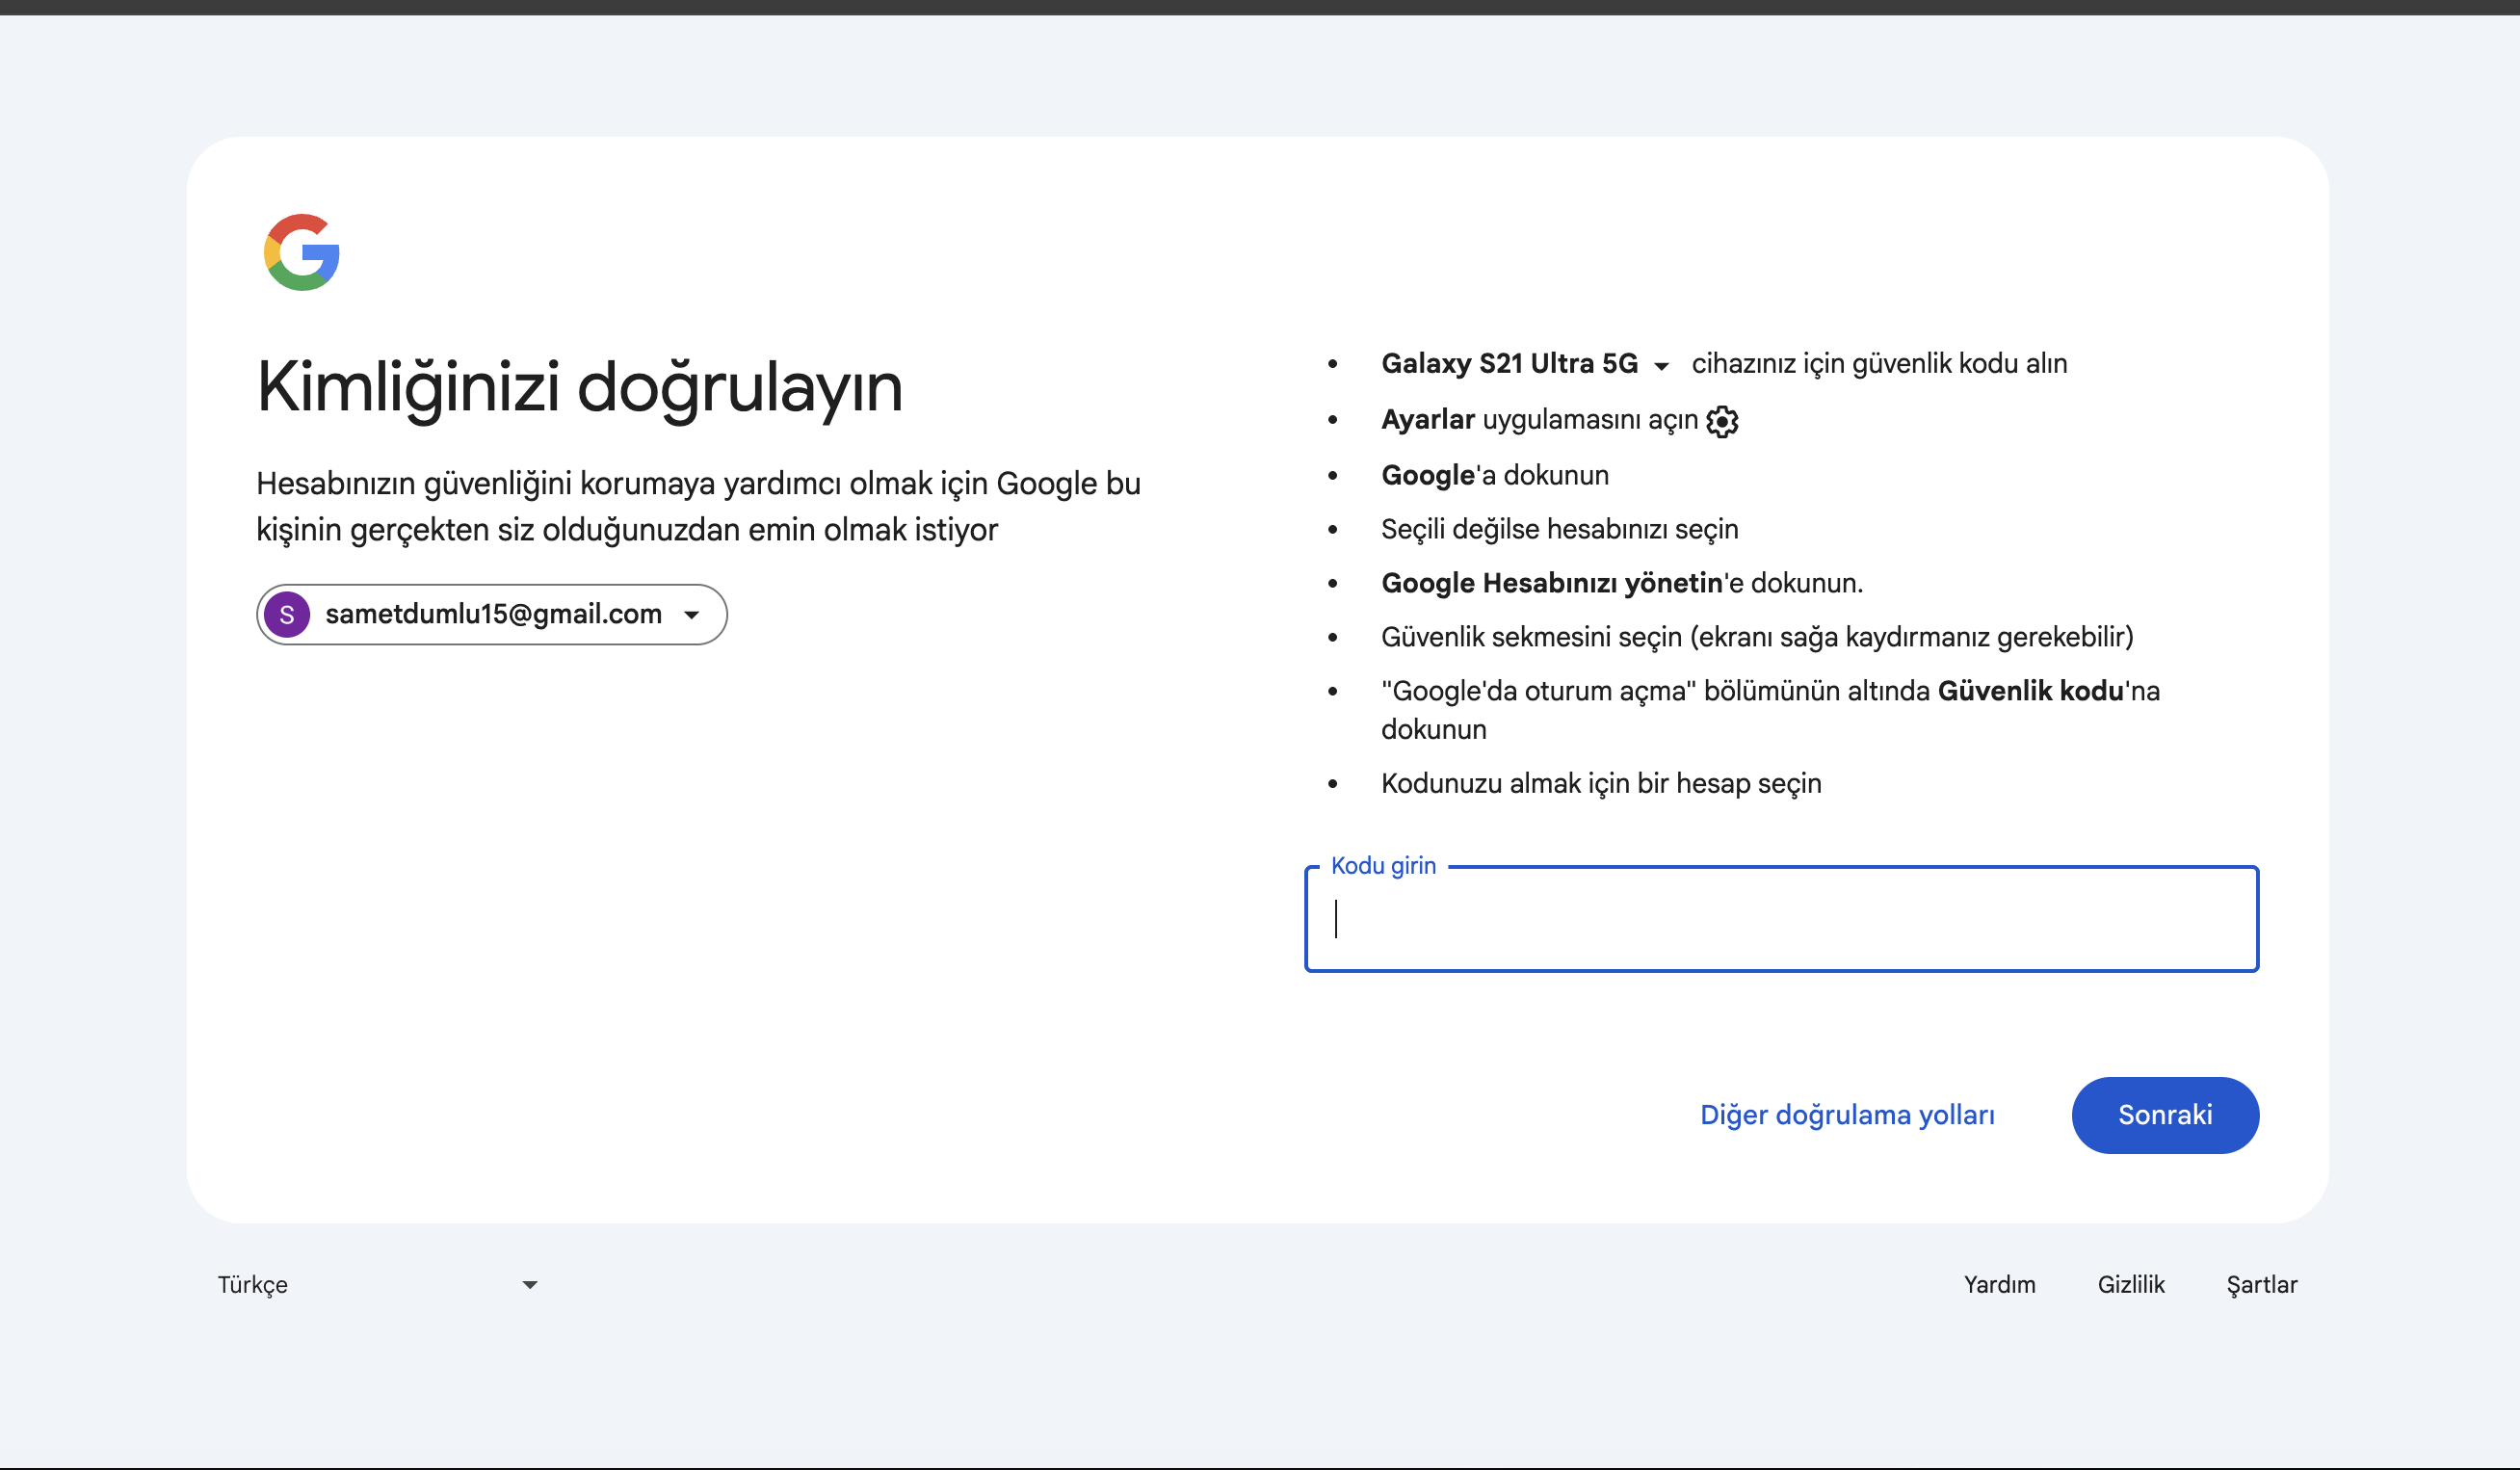The height and width of the screenshot is (1470, 2520).
Task: Click the "Google Hesabınızı yönetin'e dokunun" step
Action: coord(1622,583)
